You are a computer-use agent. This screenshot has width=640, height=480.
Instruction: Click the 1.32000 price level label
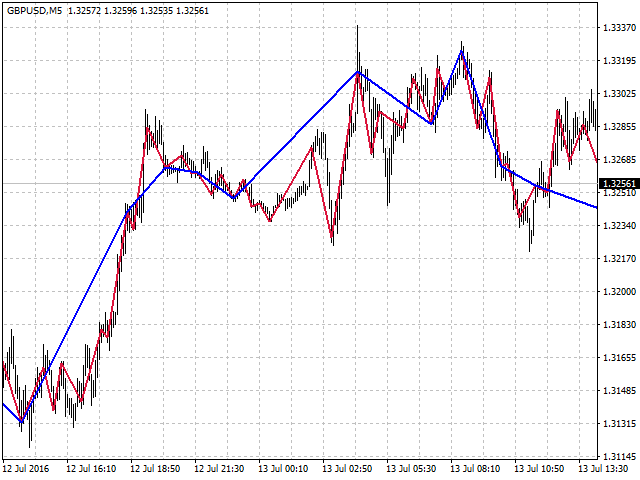[x=619, y=292]
